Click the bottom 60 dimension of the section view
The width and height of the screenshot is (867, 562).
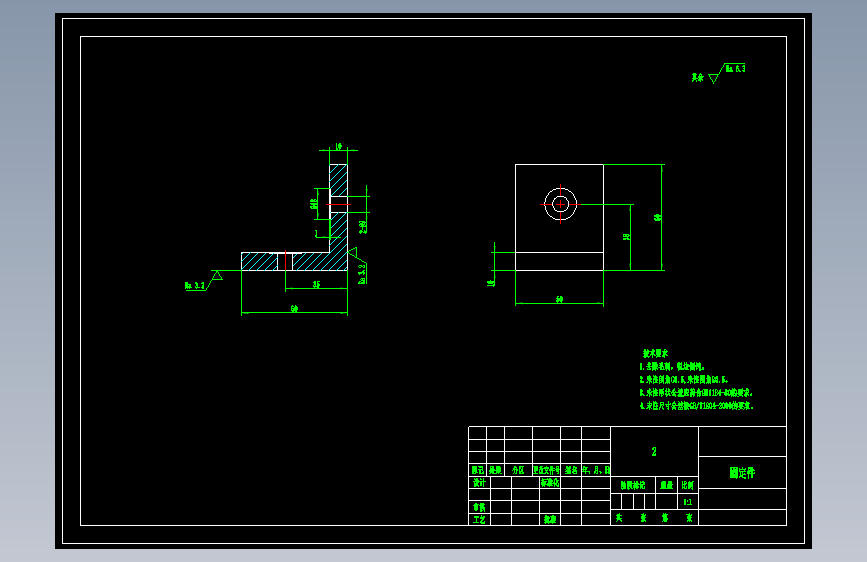(x=294, y=309)
